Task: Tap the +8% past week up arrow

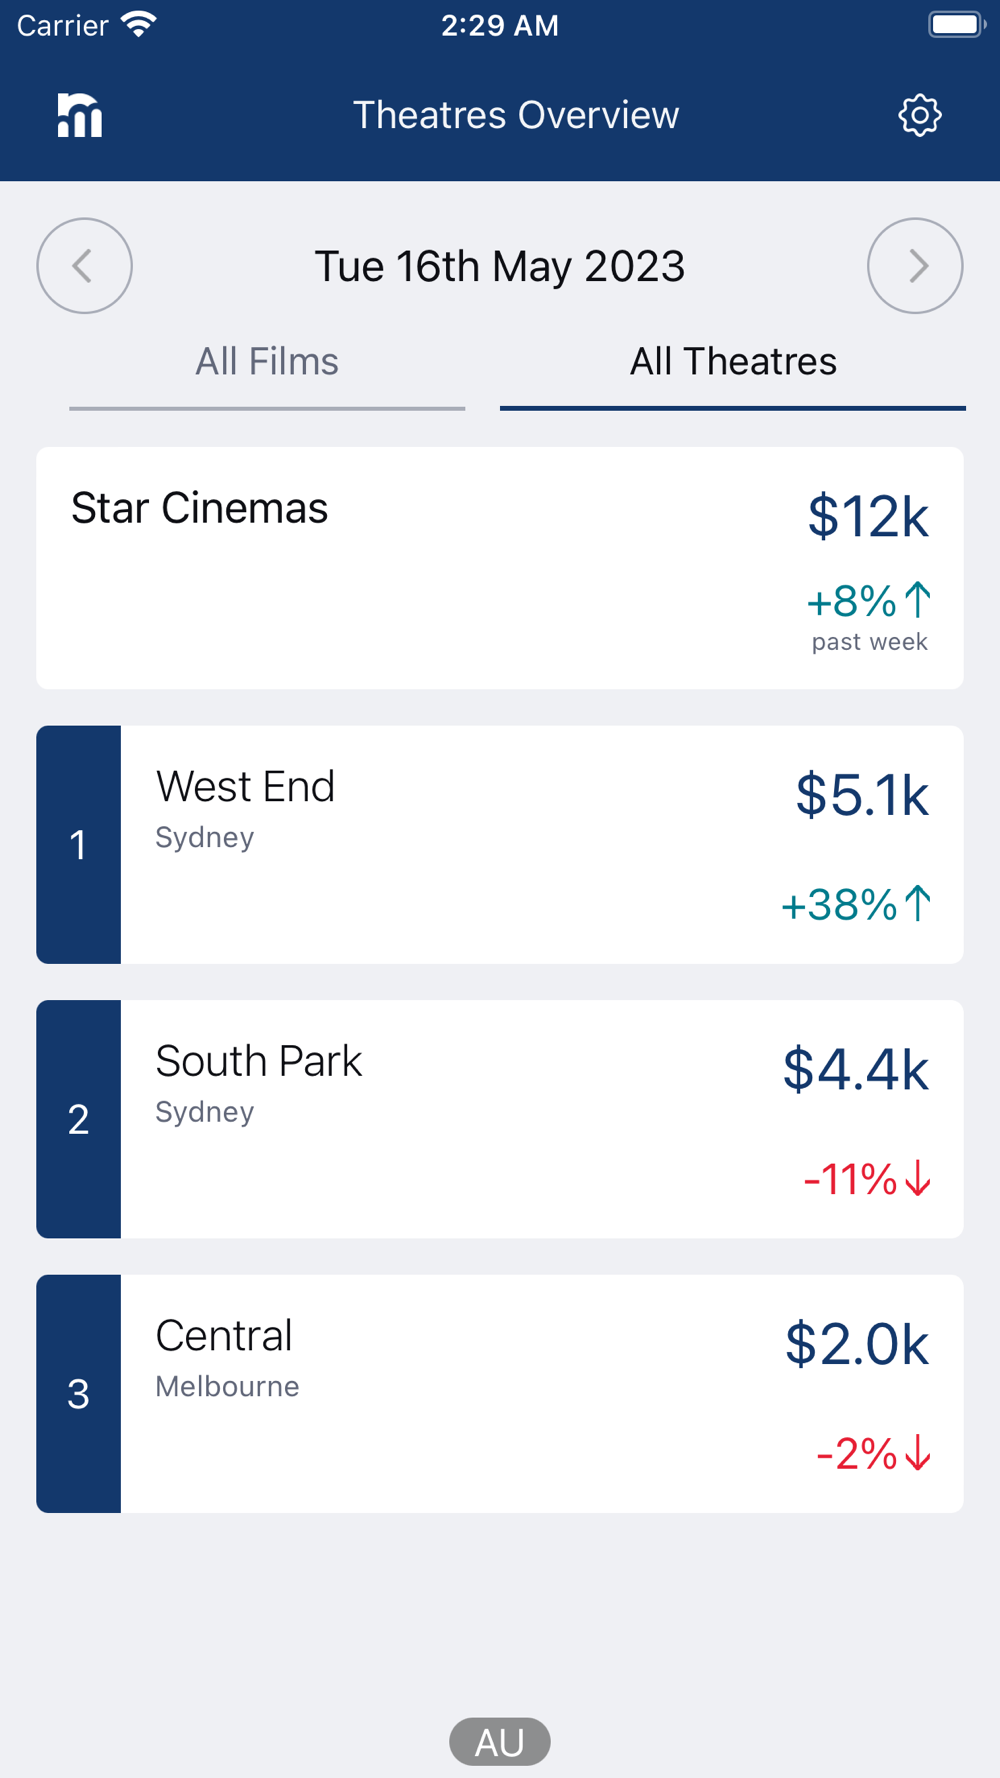Action: [918, 601]
